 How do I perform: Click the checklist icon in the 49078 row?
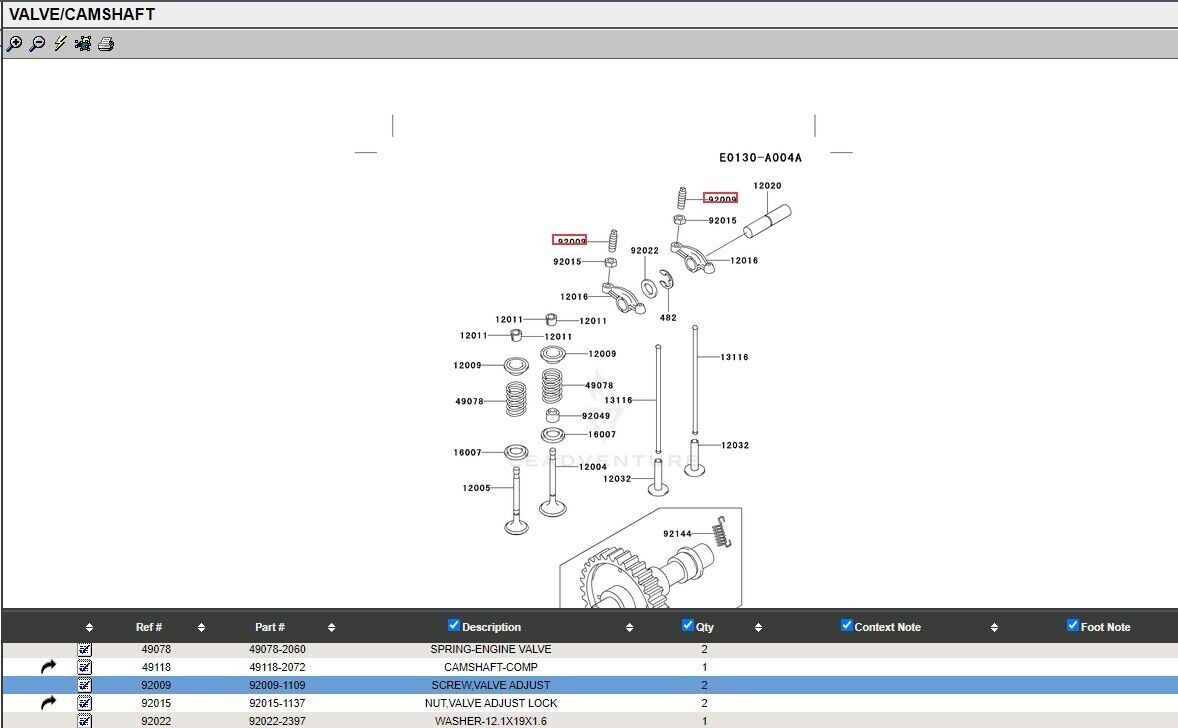pyautogui.click(x=85, y=649)
